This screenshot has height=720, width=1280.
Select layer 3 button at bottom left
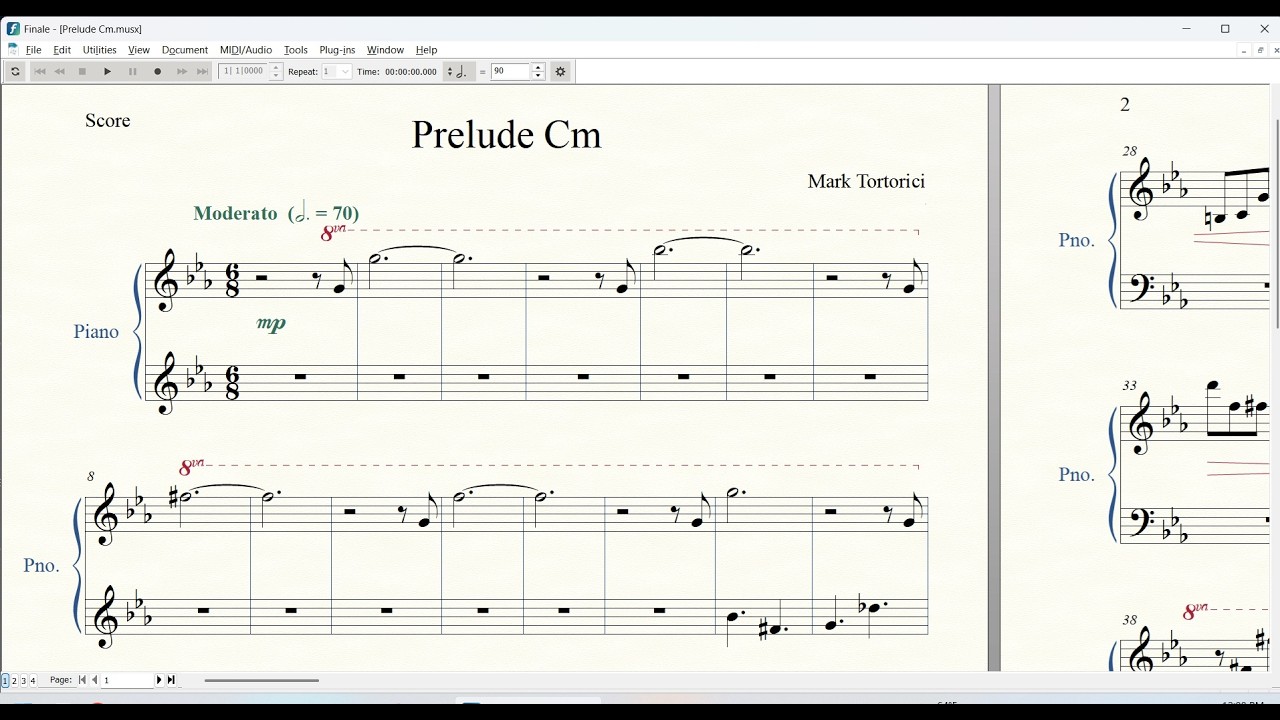coord(24,681)
